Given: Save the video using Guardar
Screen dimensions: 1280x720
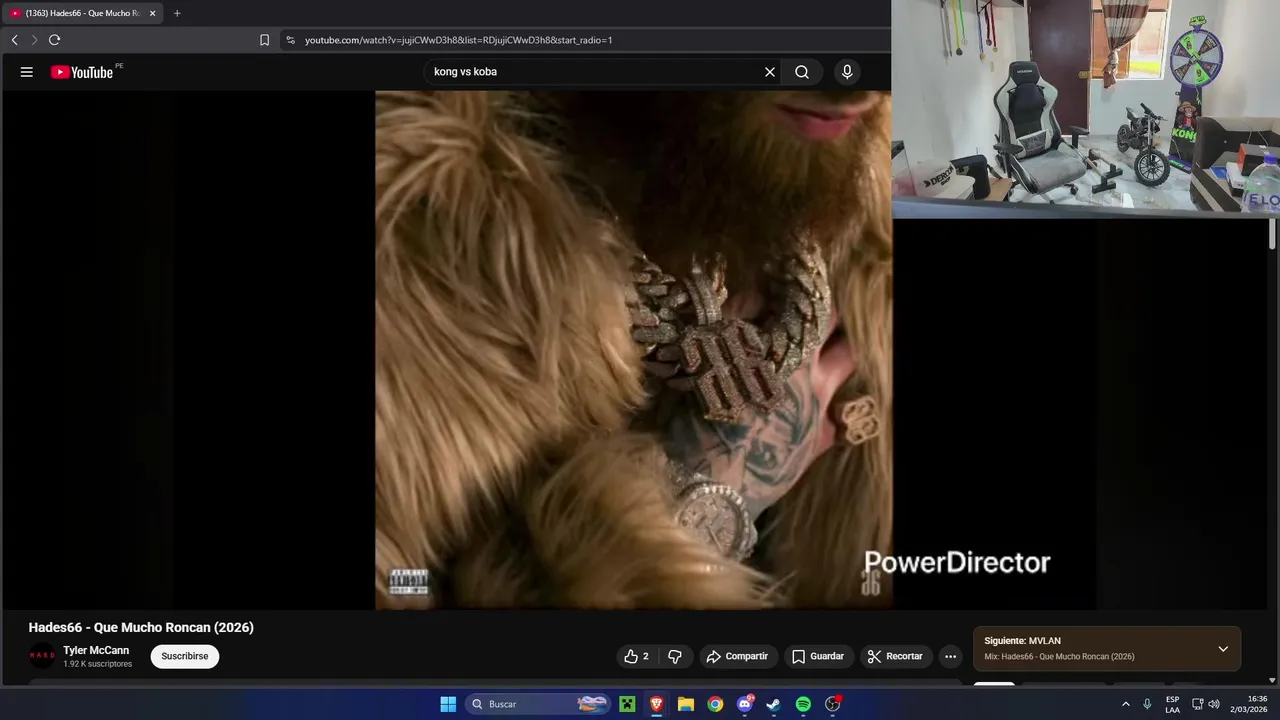Looking at the screenshot, I should pyautogui.click(x=818, y=656).
